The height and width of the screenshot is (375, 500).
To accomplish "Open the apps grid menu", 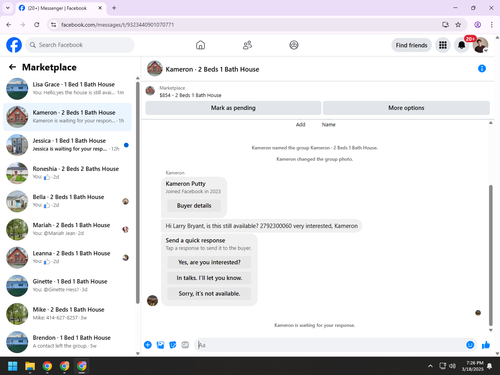I will point(443,45).
